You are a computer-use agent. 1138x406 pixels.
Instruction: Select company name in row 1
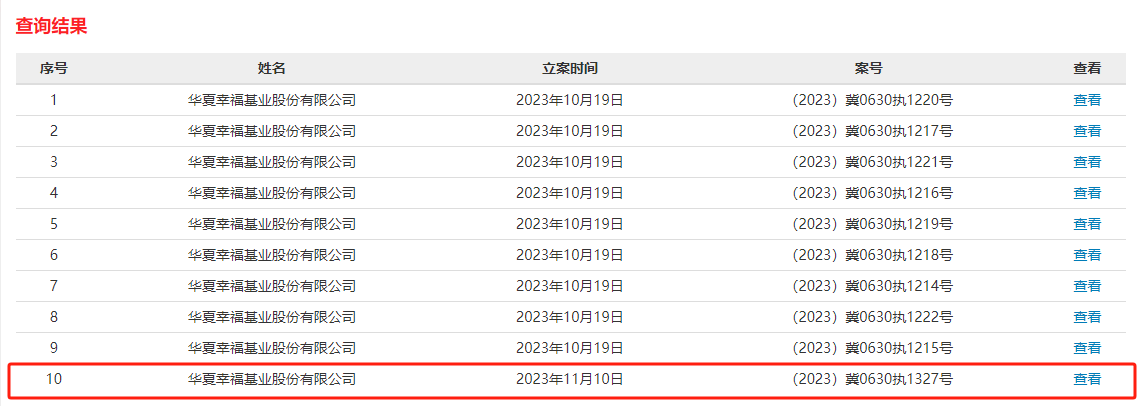pos(271,100)
